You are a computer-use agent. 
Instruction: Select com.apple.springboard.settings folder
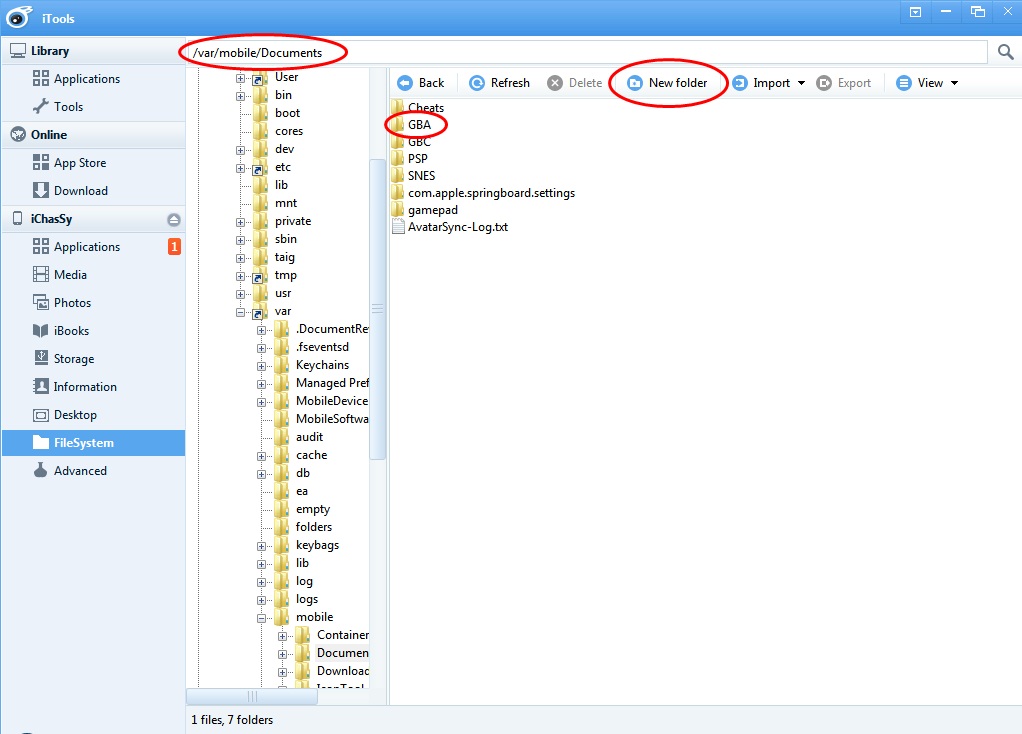pyautogui.click(x=491, y=193)
